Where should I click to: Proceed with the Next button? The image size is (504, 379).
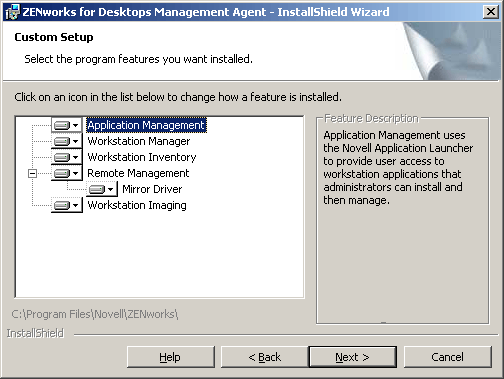[x=353, y=357]
